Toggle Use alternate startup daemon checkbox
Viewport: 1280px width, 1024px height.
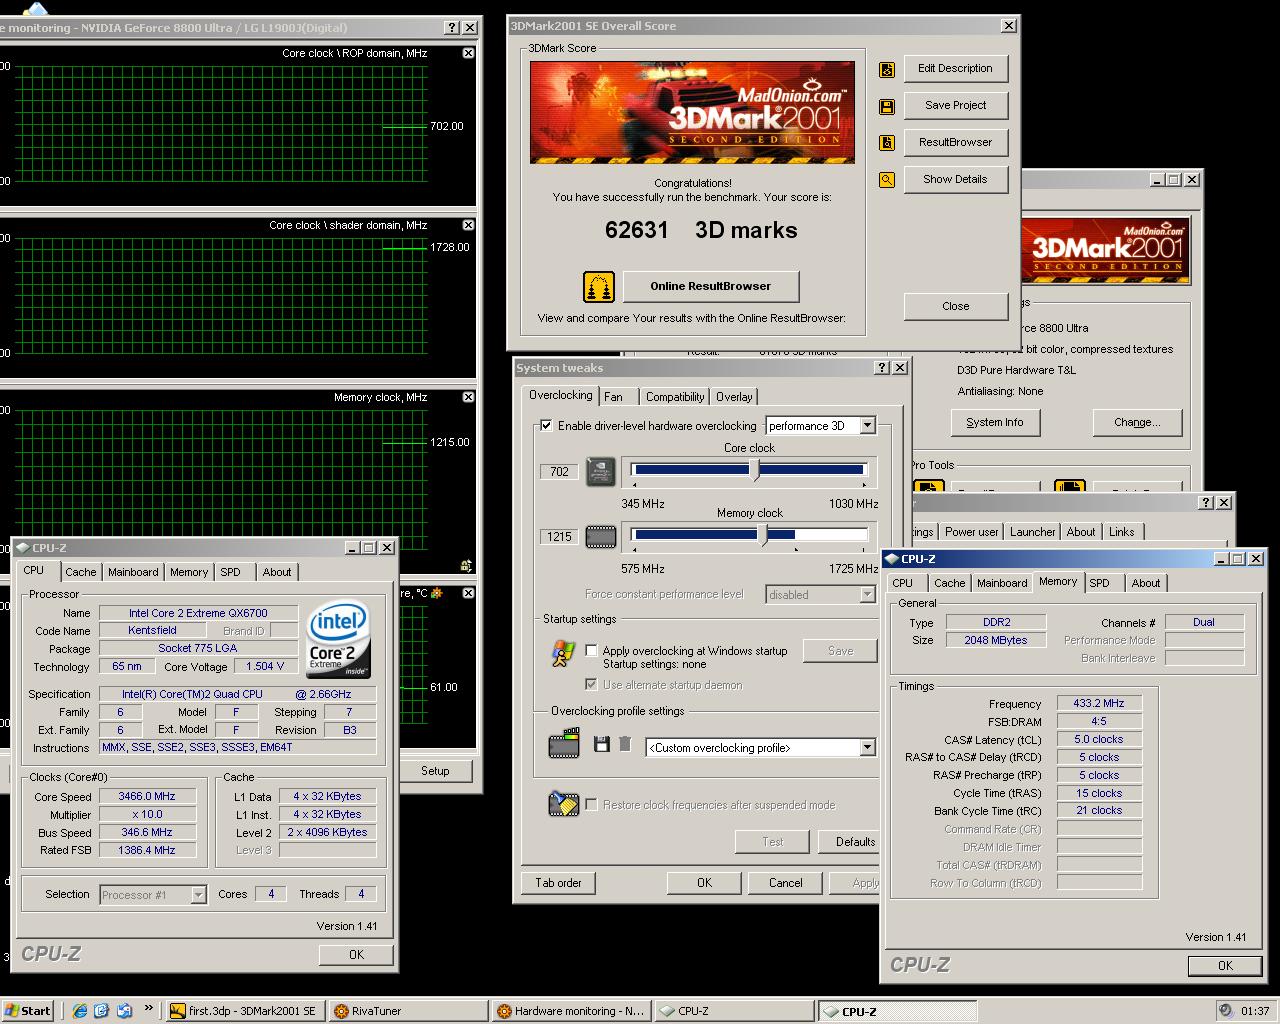(x=591, y=684)
